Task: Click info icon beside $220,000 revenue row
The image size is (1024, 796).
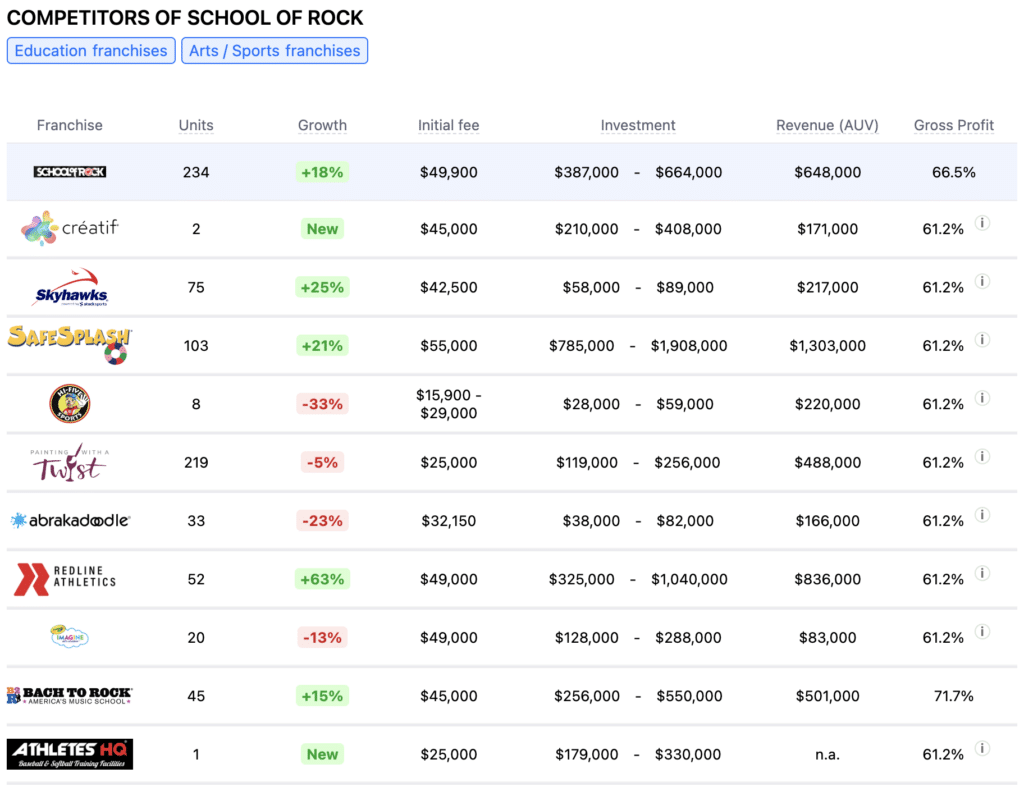Action: pos(982,398)
